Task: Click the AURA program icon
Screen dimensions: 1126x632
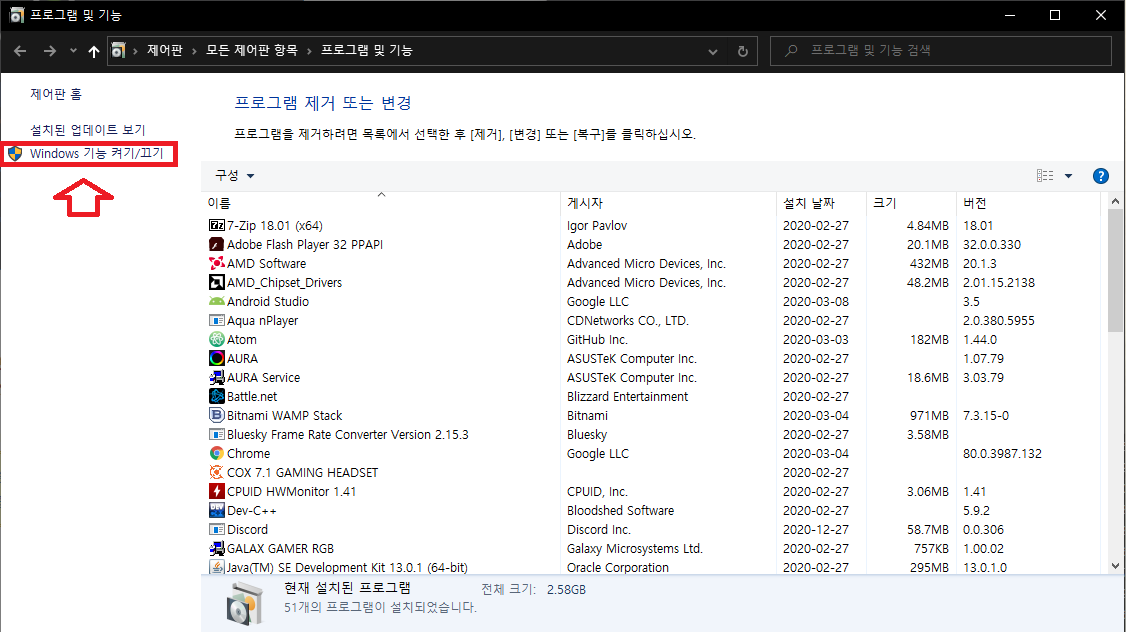Action: click(216, 358)
